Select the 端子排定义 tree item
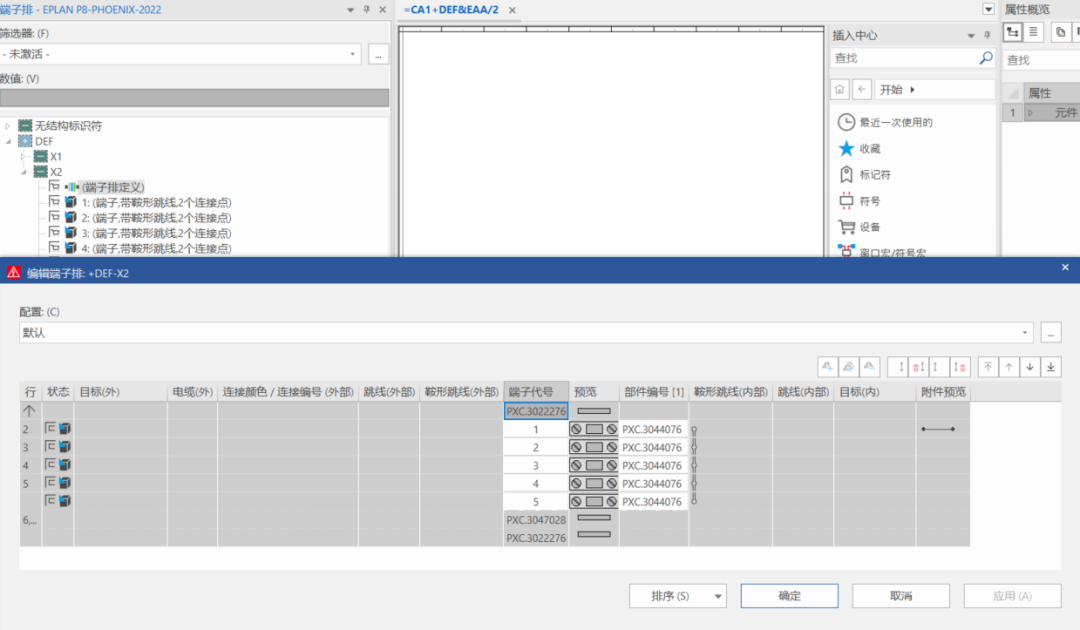This screenshot has height=630, width=1080. [113, 187]
